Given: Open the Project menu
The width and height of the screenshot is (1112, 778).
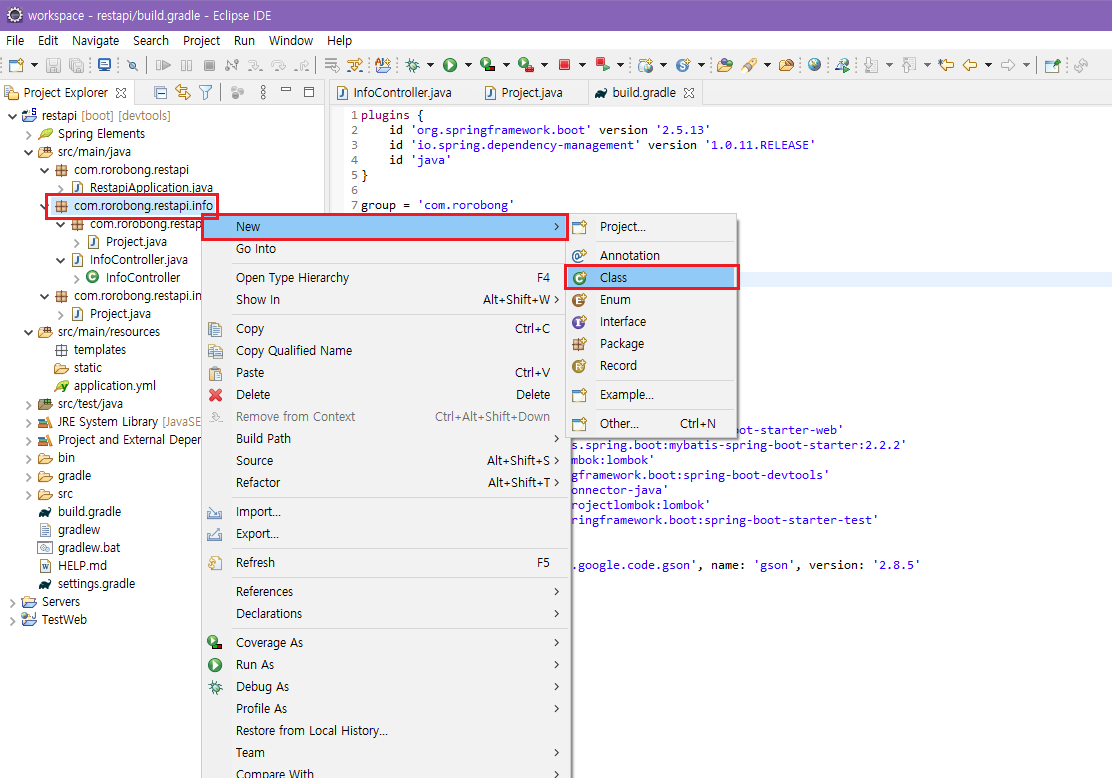Looking at the screenshot, I should tap(201, 40).
